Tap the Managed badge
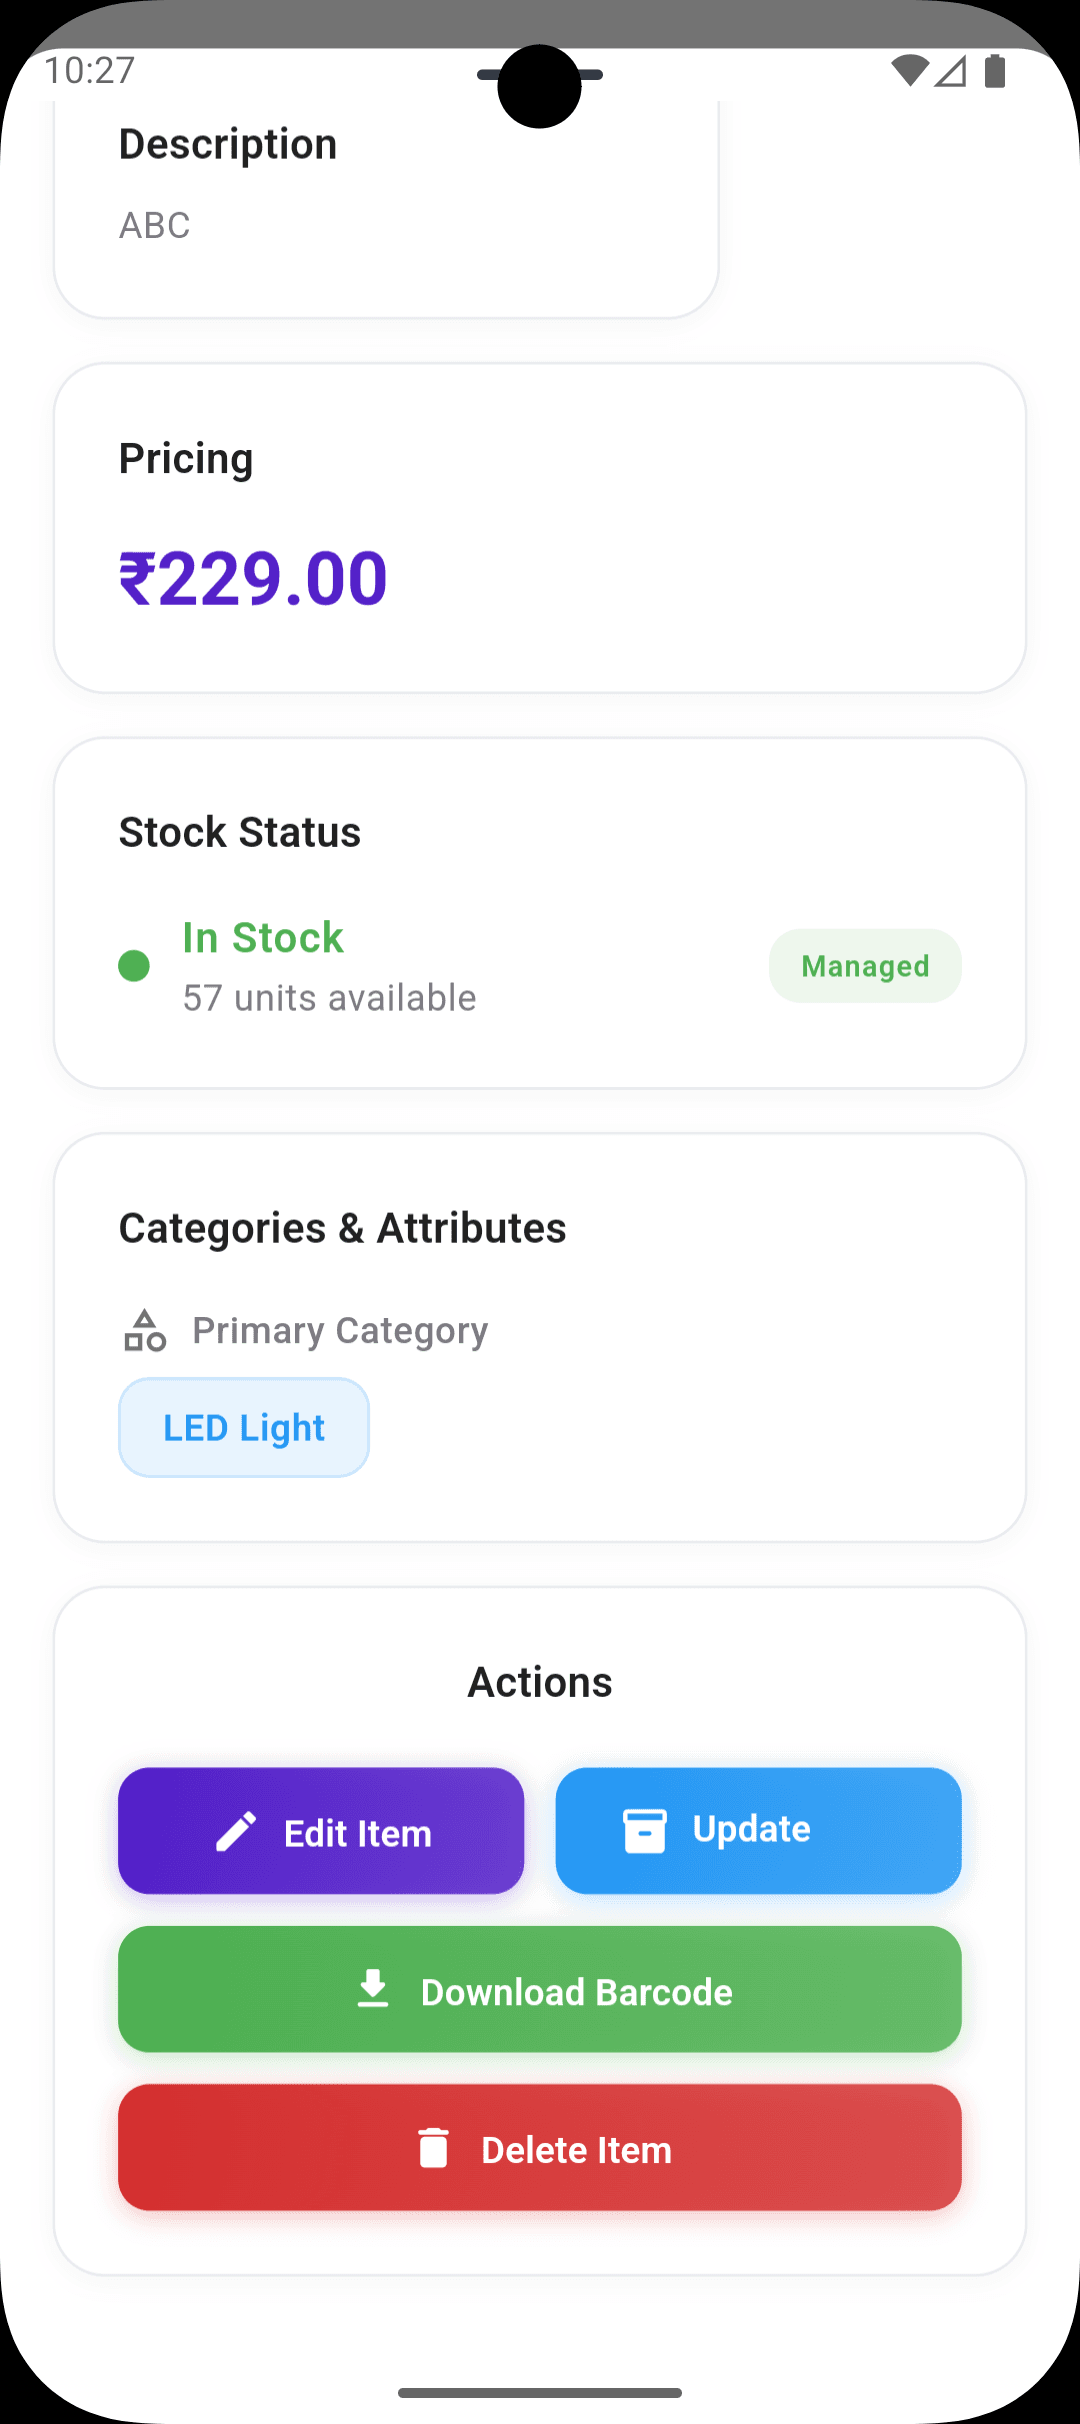The width and height of the screenshot is (1080, 2424). click(x=865, y=966)
